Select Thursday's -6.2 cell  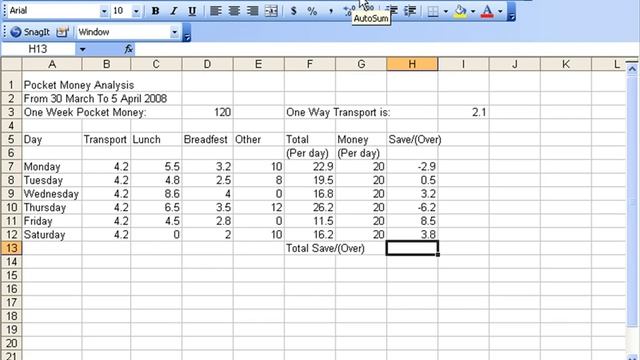[412, 207]
